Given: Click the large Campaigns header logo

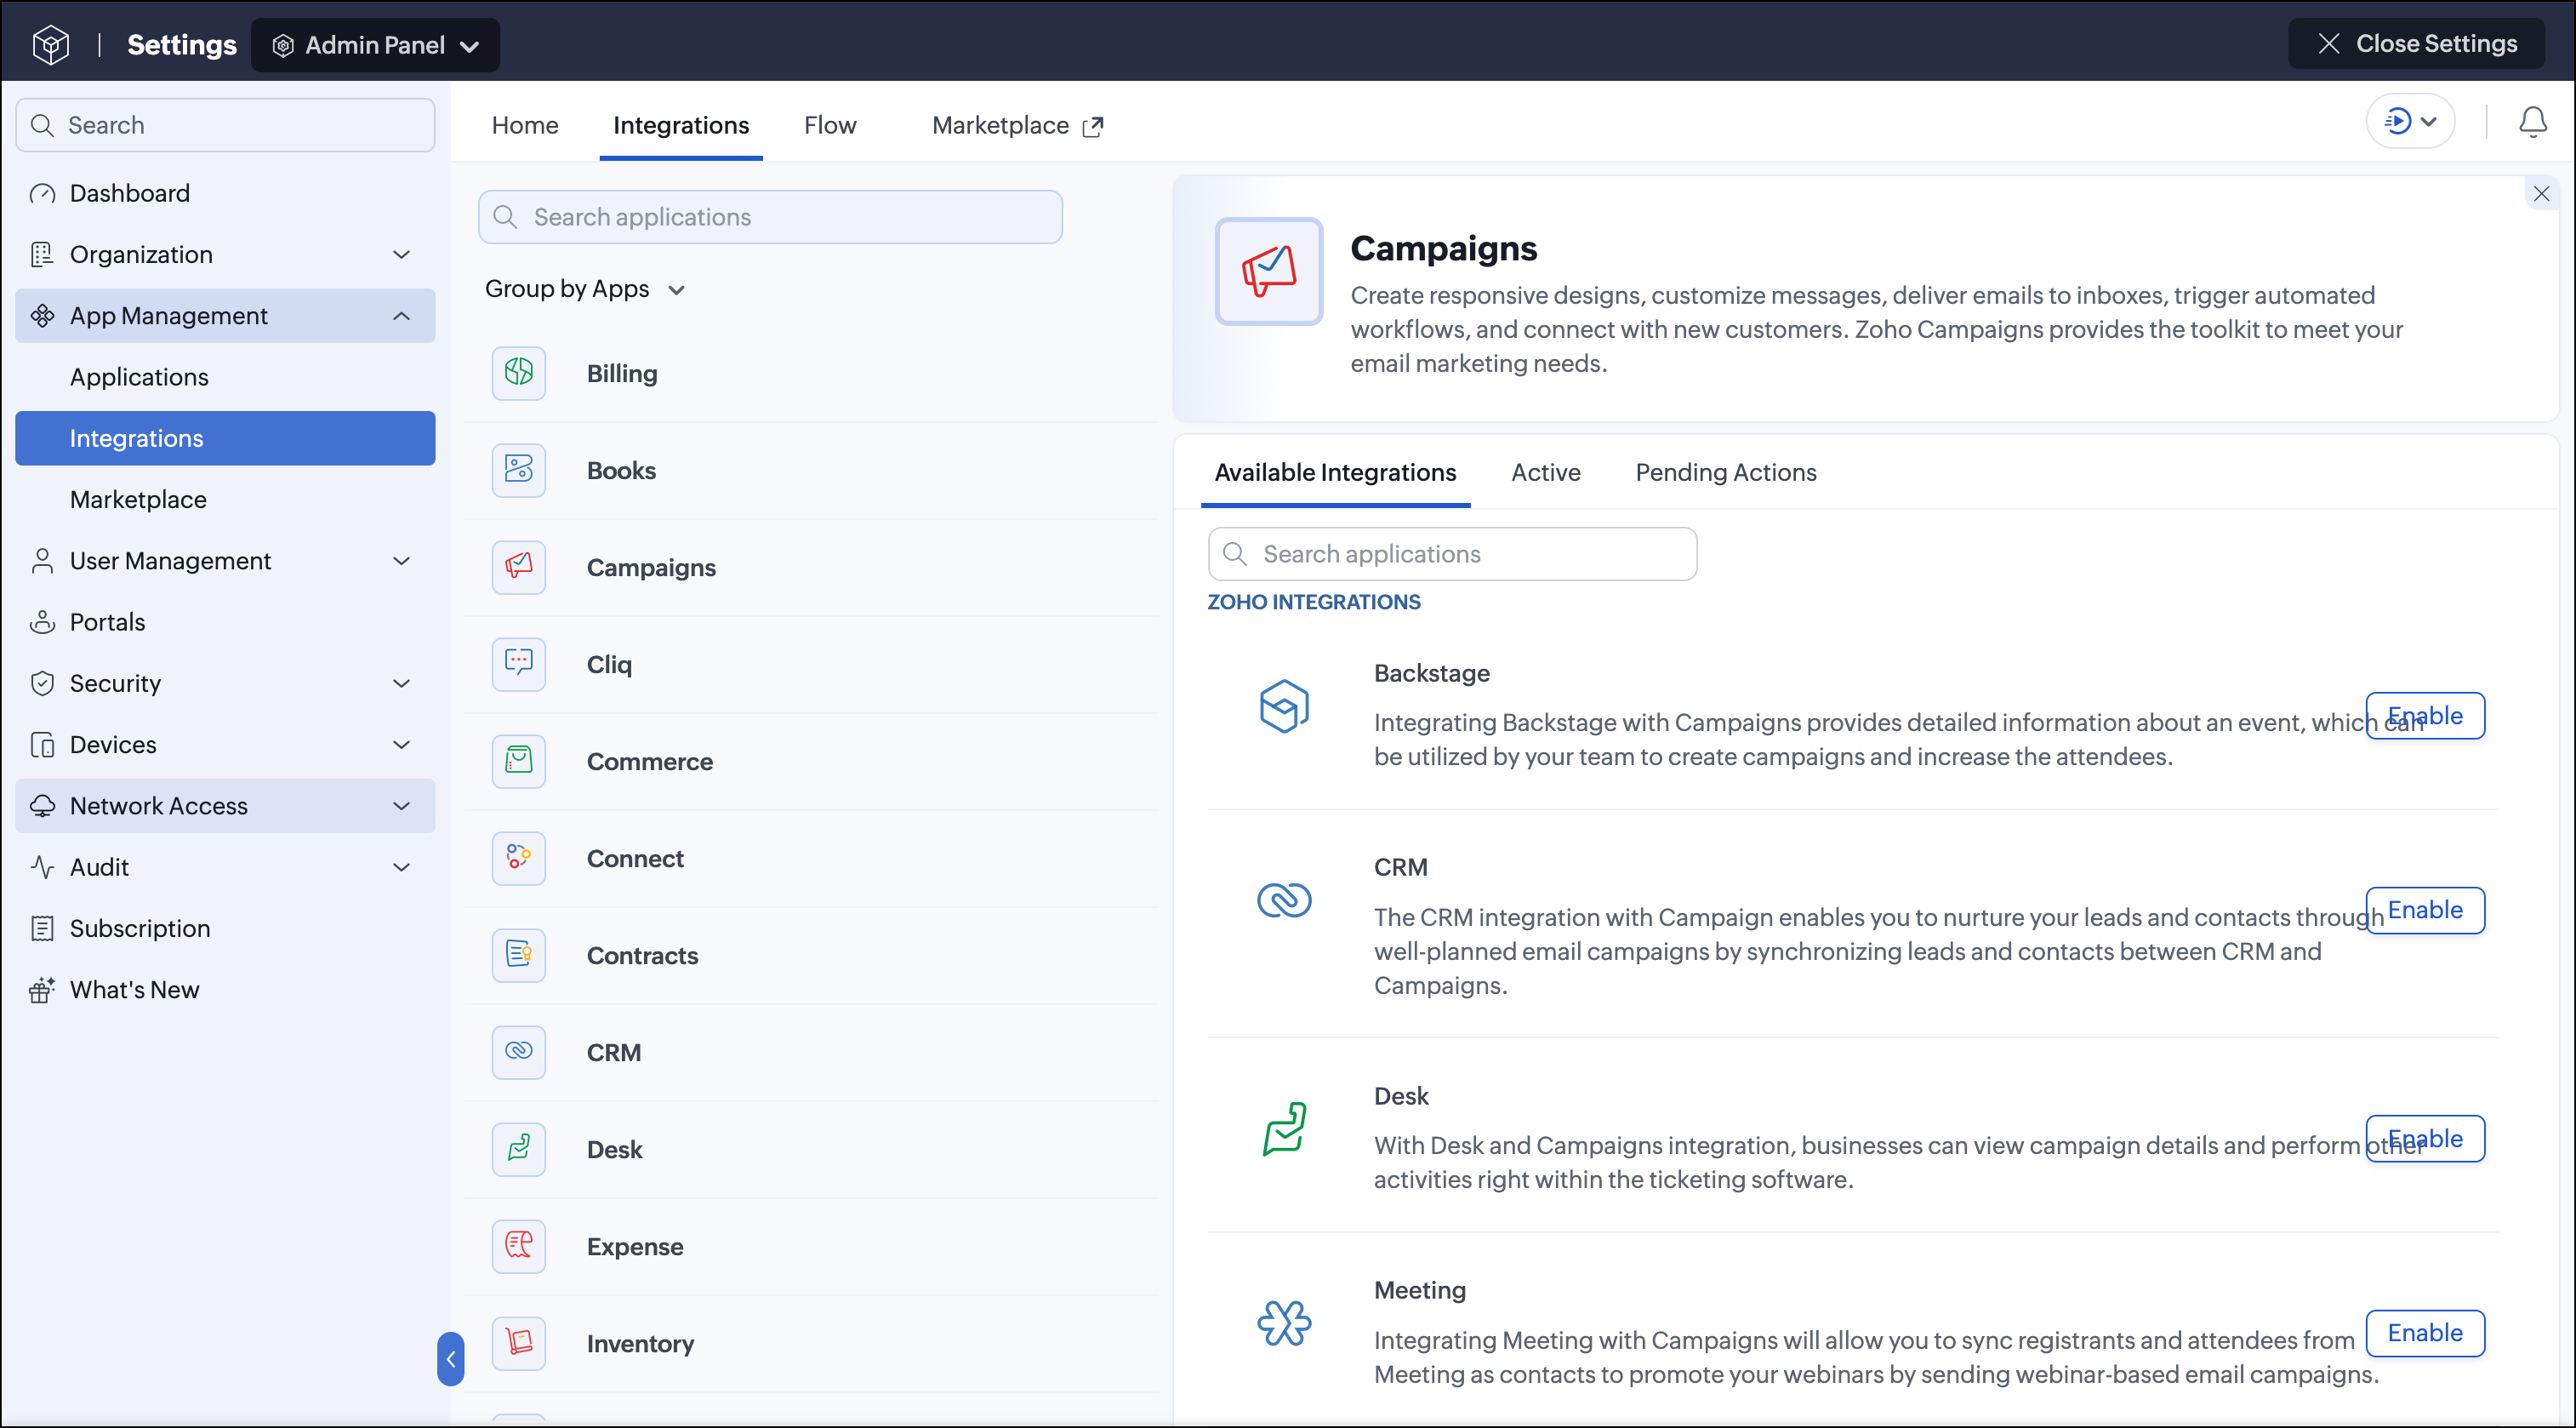Looking at the screenshot, I should [x=1269, y=271].
